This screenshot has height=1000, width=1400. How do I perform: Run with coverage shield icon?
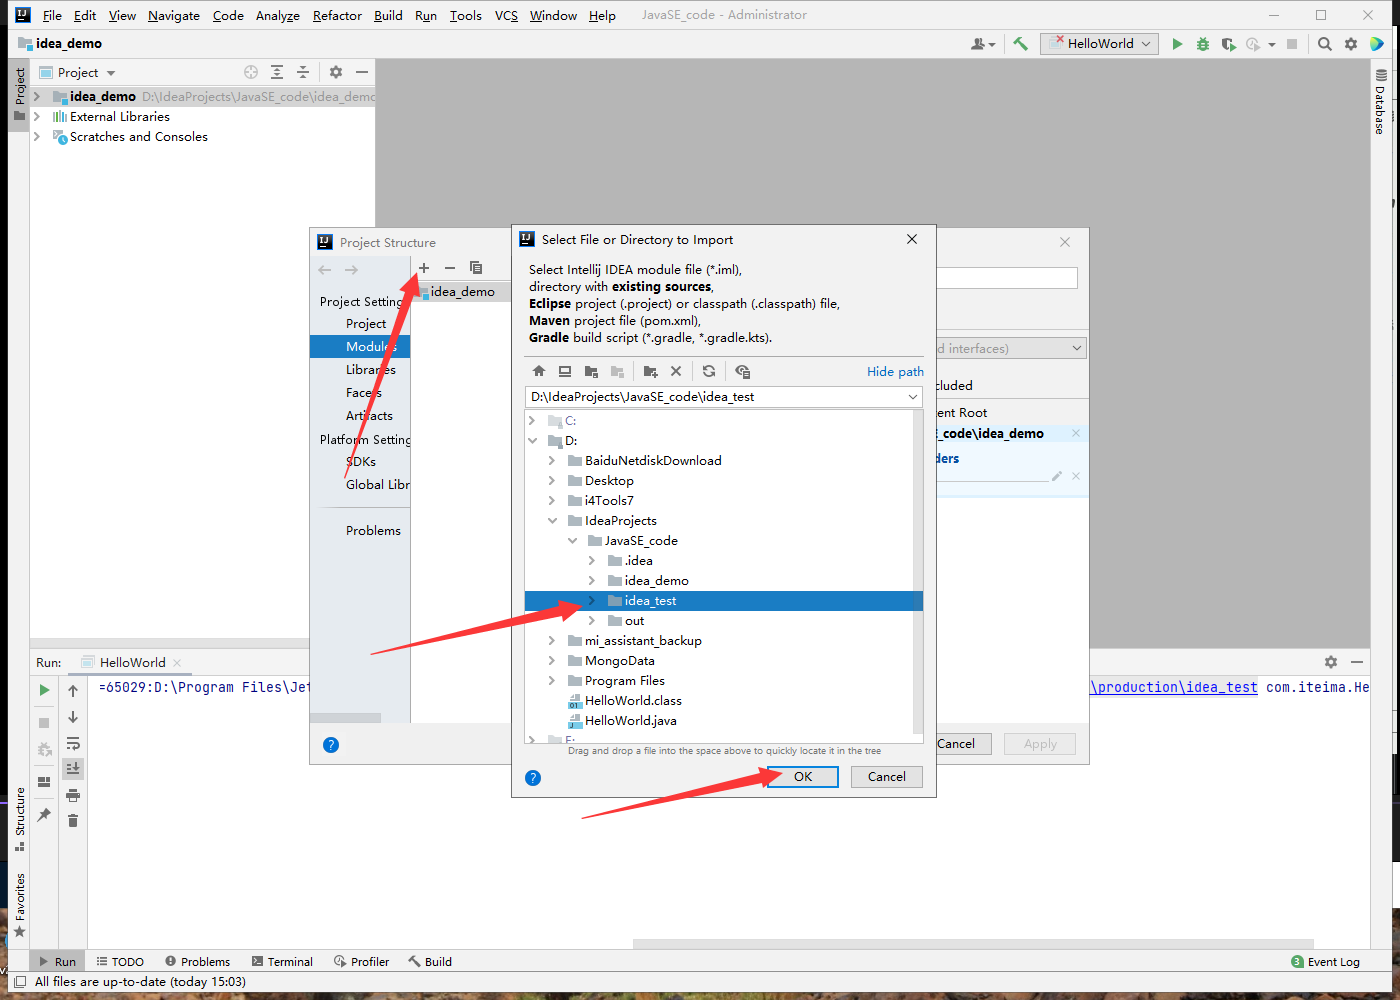coord(1228,44)
